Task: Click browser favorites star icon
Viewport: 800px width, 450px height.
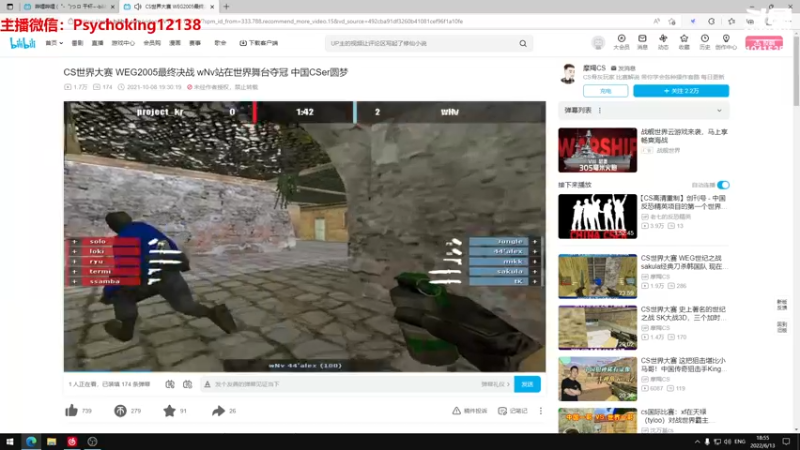Action: point(732,21)
